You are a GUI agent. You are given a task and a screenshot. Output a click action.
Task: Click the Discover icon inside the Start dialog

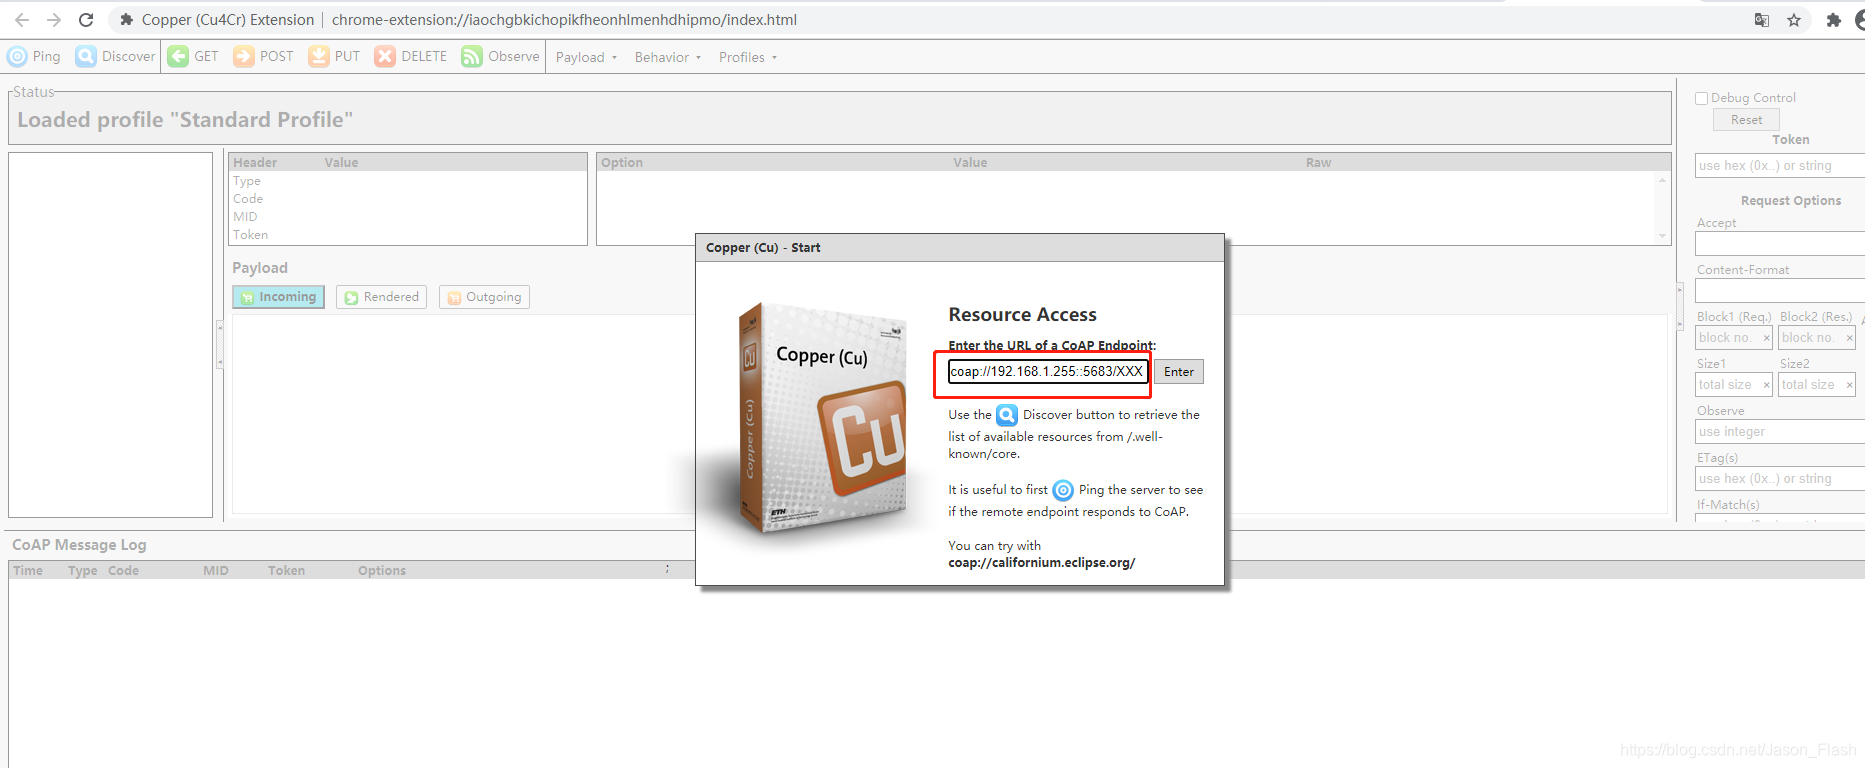point(1007,415)
